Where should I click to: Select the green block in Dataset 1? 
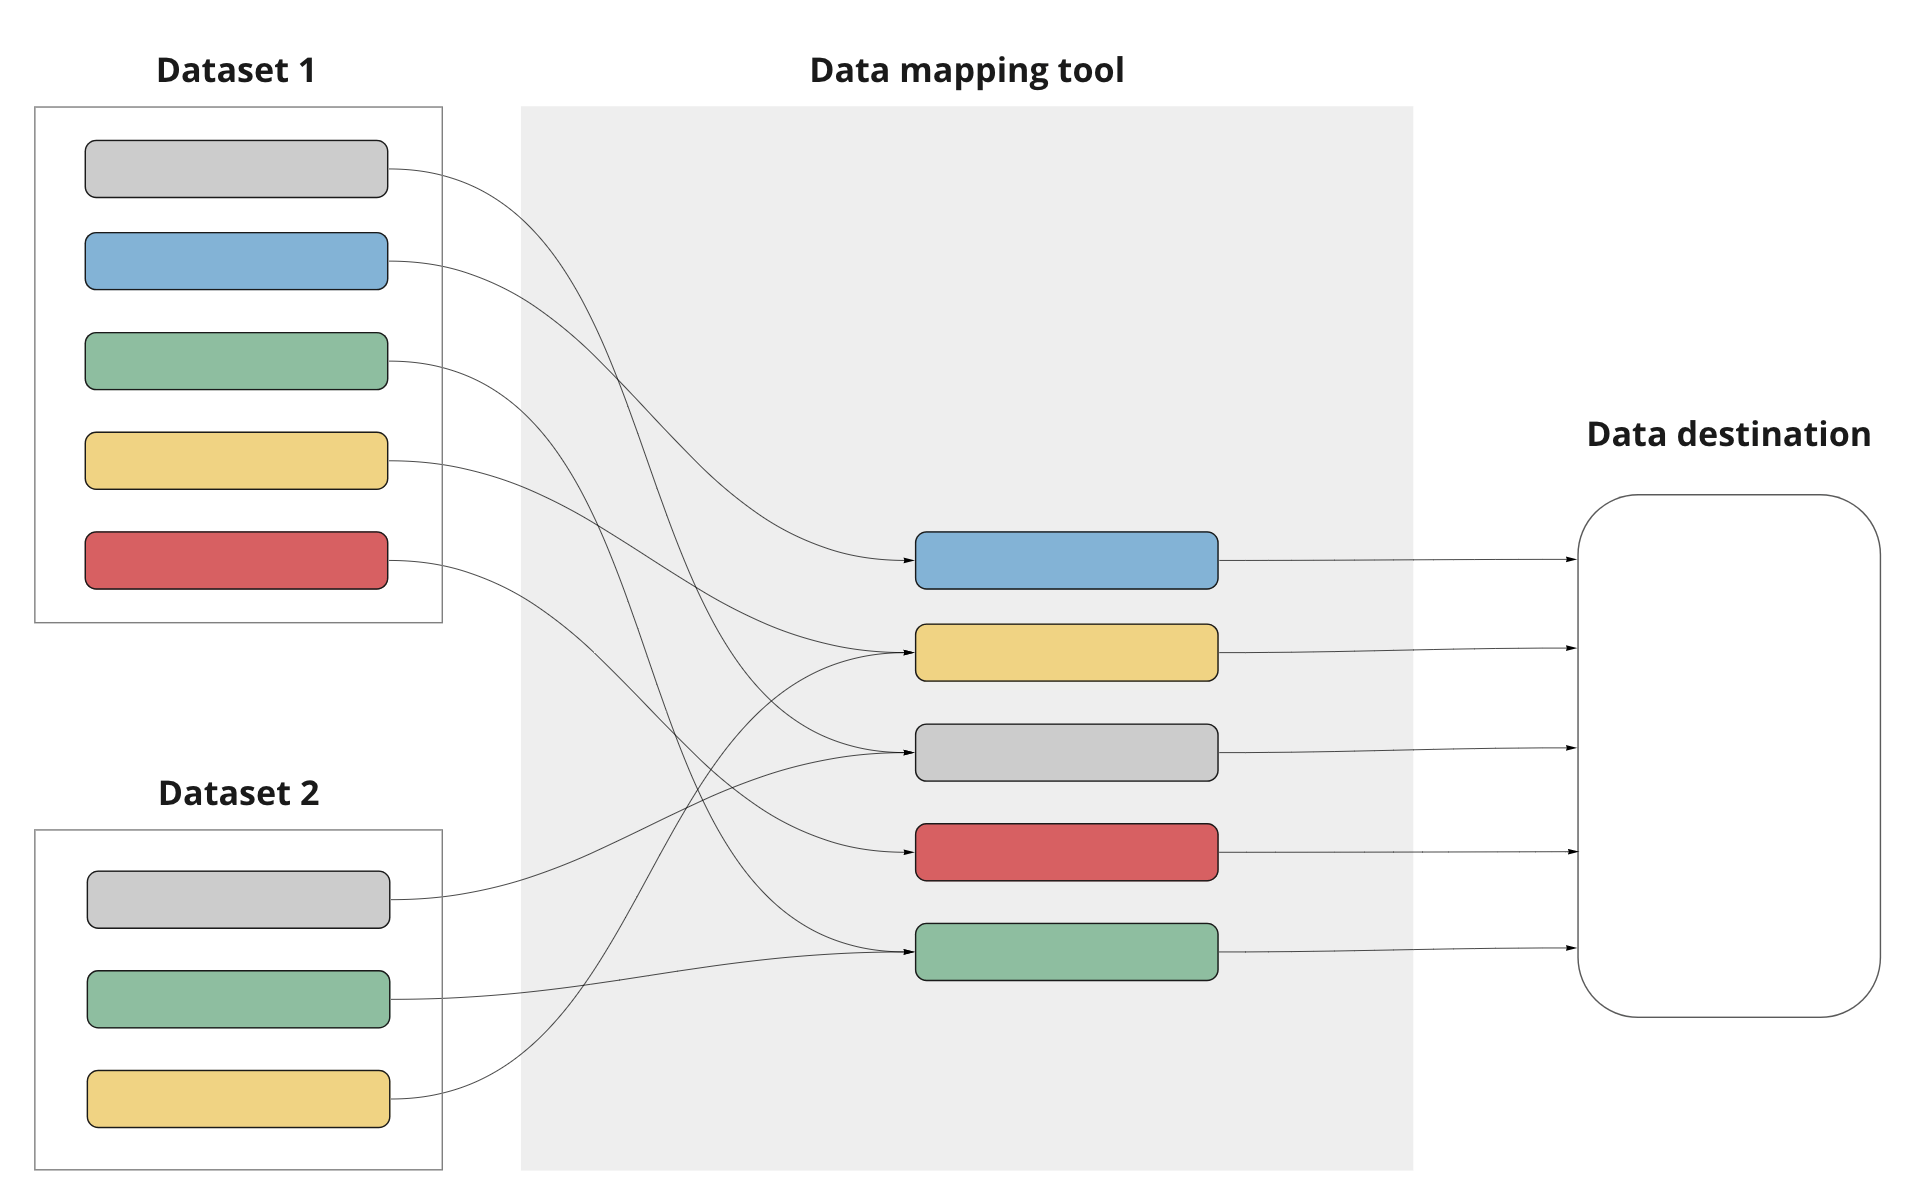[235, 361]
